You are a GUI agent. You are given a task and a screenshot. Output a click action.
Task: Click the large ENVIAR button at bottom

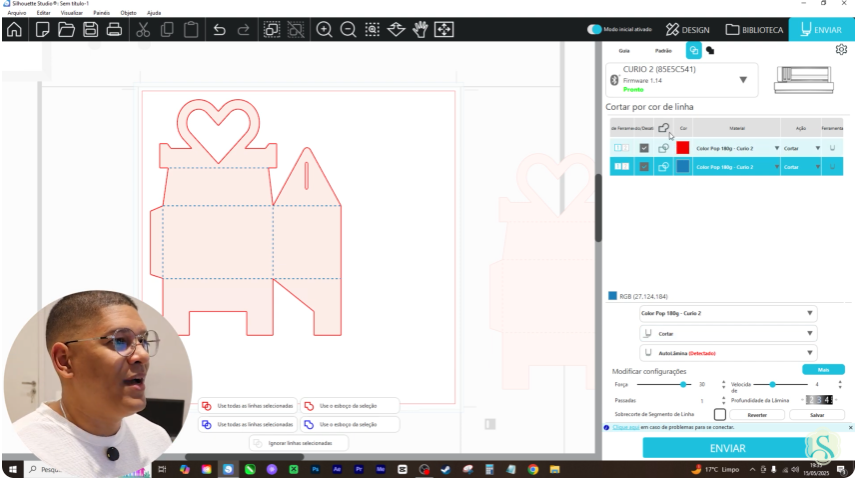click(x=727, y=448)
